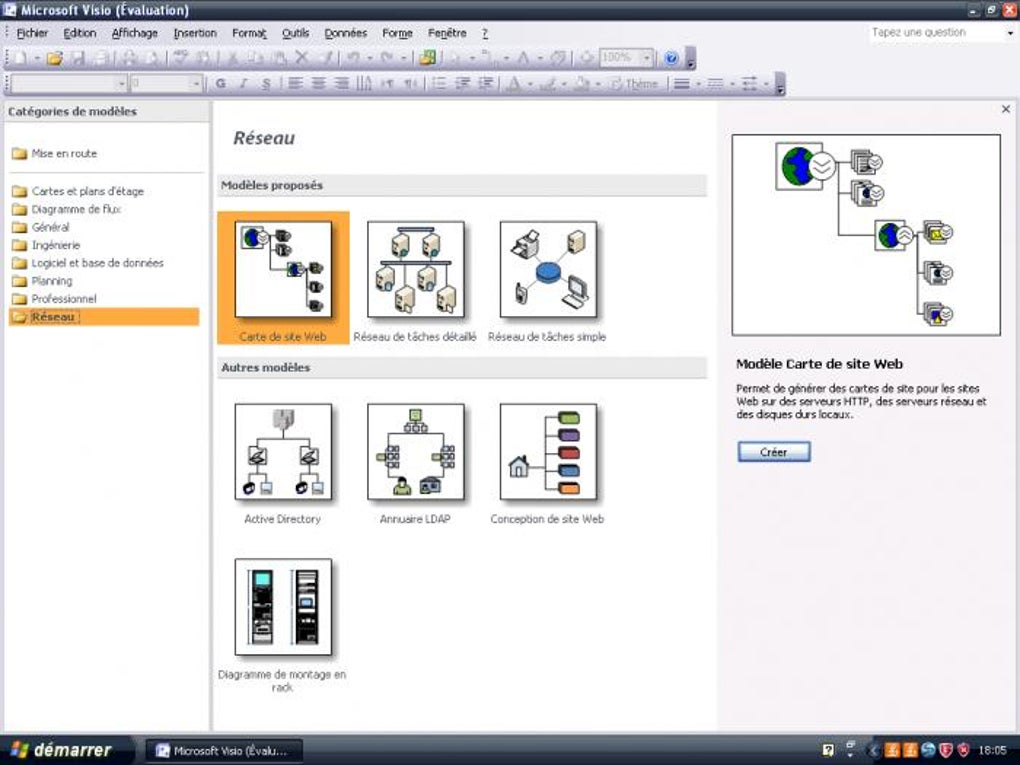The width and height of the screenshot is (1020, 765).
Task: Click the Redo arrow icon
Action: coord(386,58)
